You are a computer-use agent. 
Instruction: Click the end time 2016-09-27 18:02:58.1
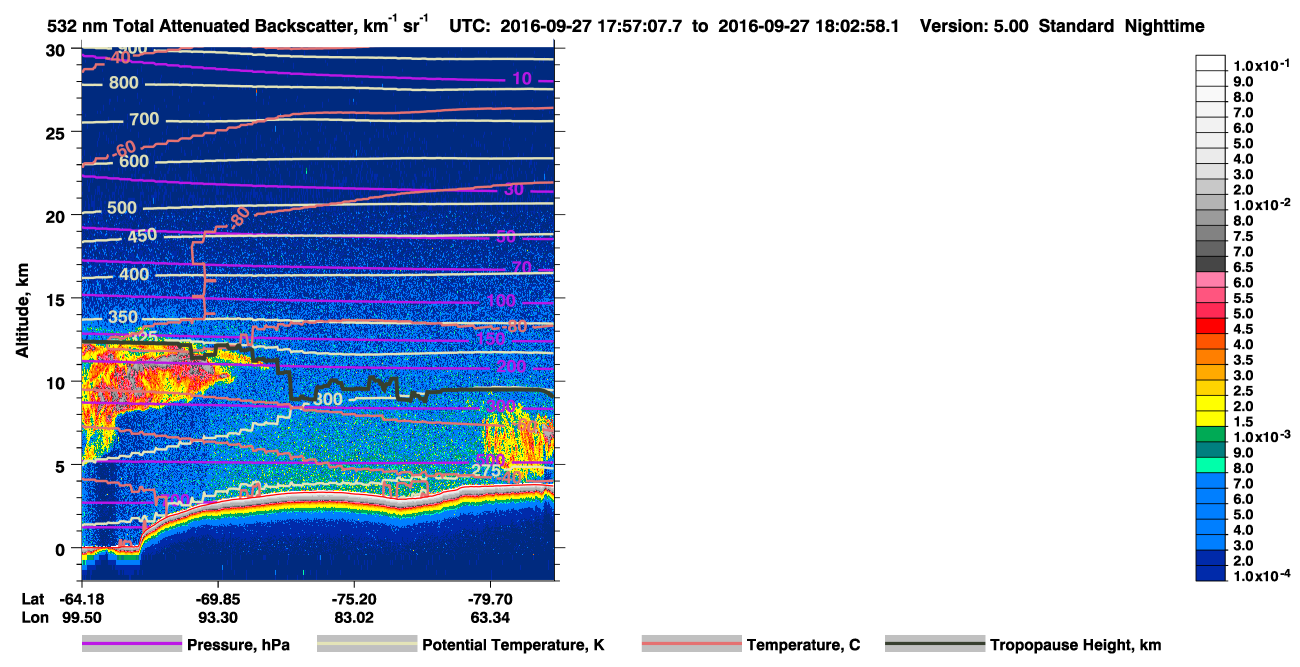[810, 26]
